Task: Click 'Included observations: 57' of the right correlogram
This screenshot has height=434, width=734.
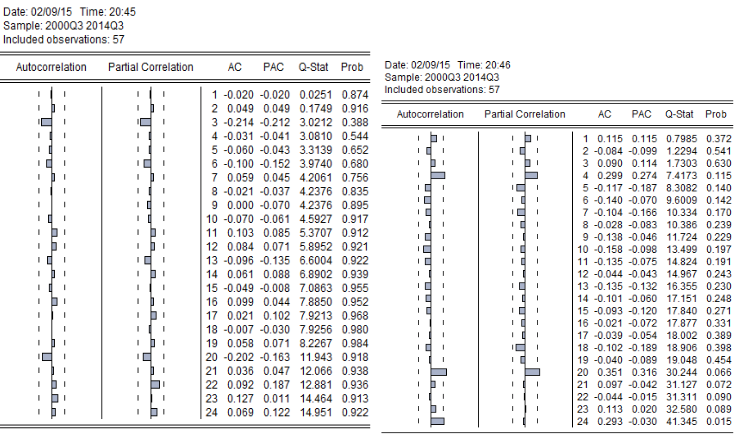Action: coord(442,89)
